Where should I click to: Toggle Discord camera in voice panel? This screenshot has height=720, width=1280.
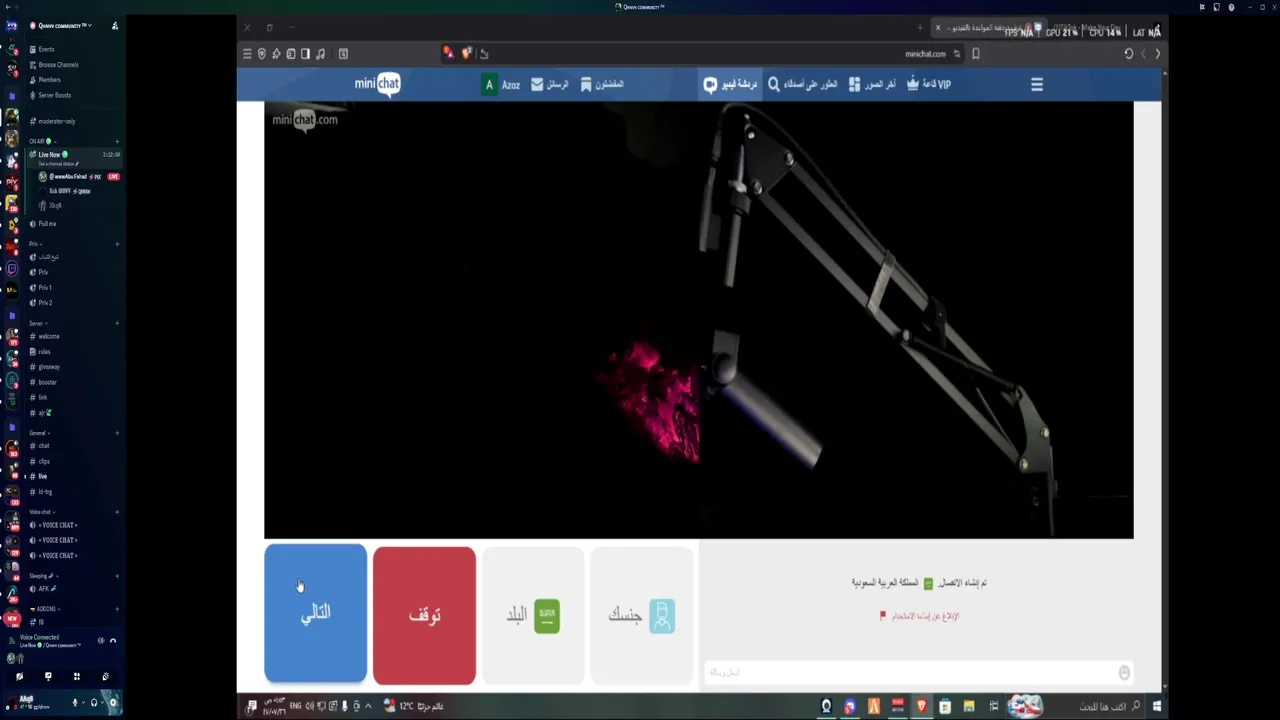click(x=19, y=677)
